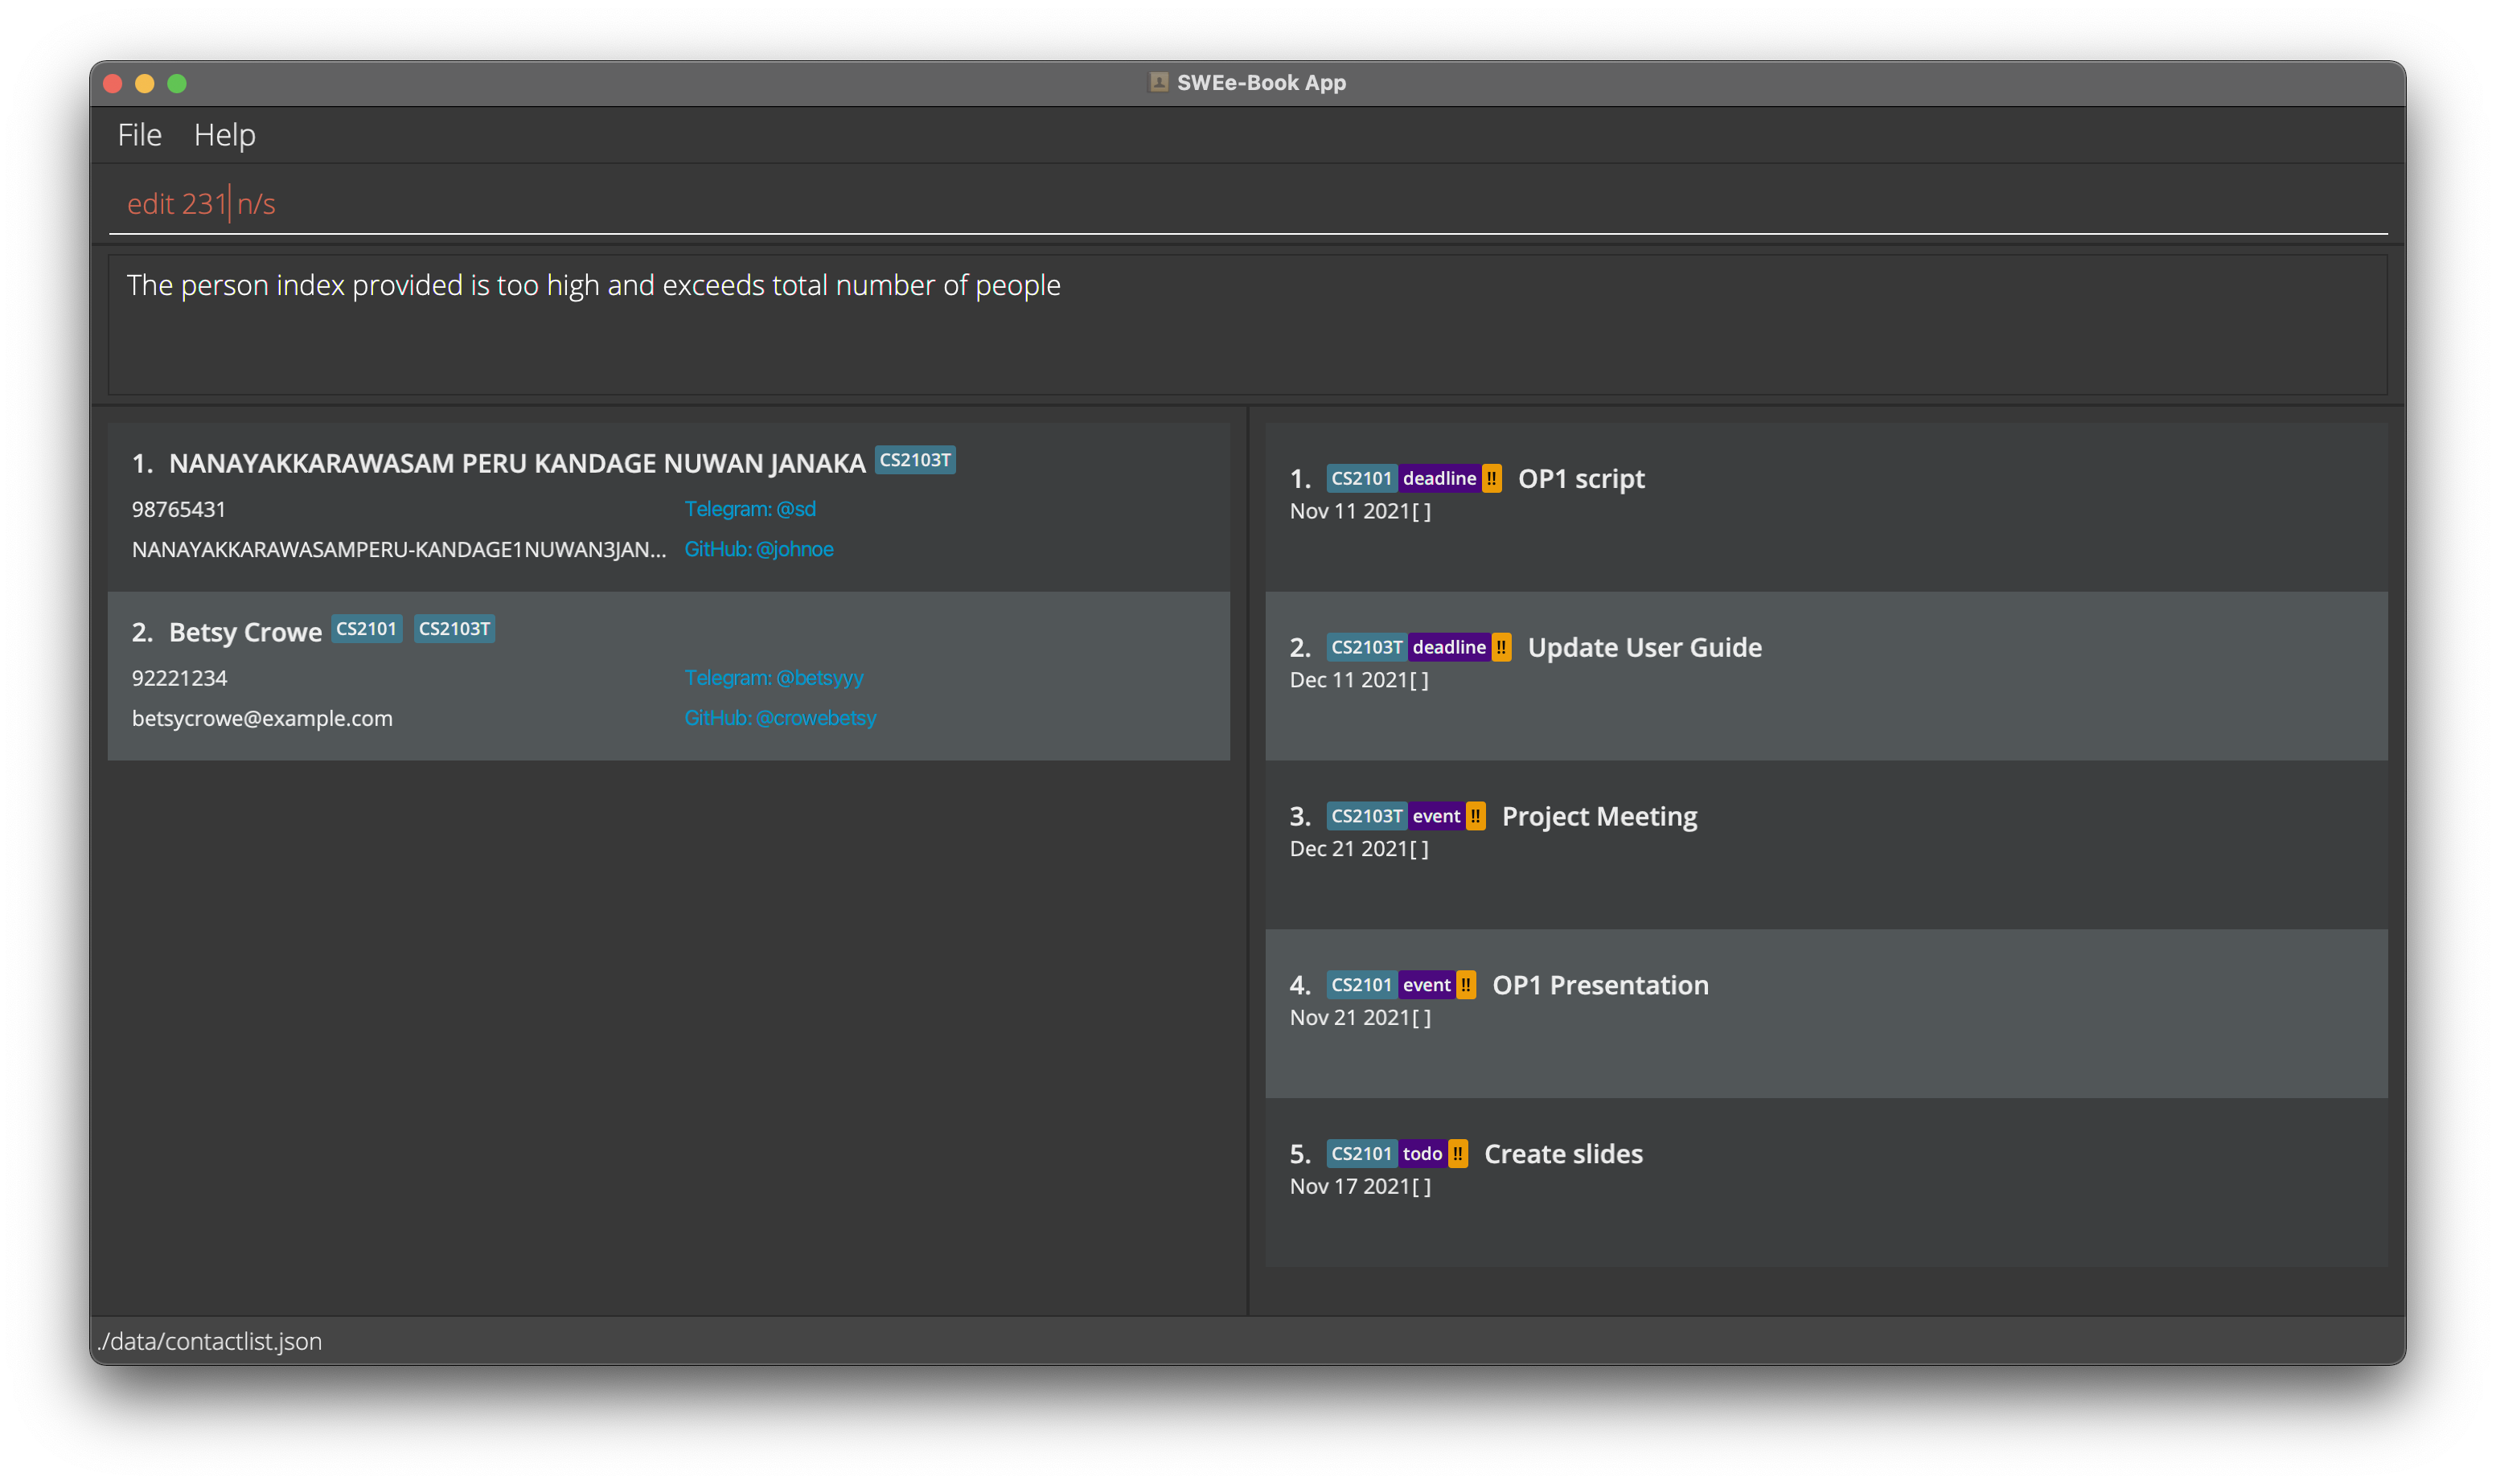Click the priority icon on Project Meeting task
Screen dimensions: 2496x1484
click(x=1475, y=816)
